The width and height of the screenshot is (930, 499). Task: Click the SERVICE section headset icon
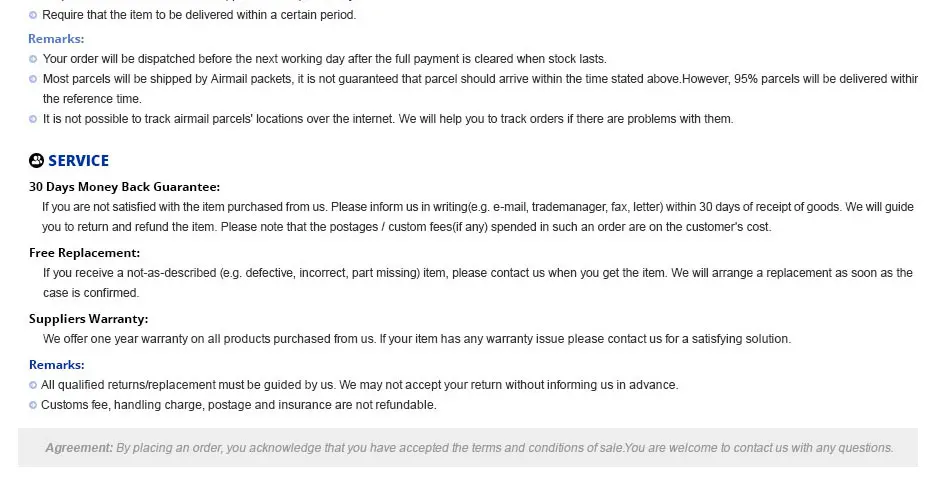click(37, 161)
